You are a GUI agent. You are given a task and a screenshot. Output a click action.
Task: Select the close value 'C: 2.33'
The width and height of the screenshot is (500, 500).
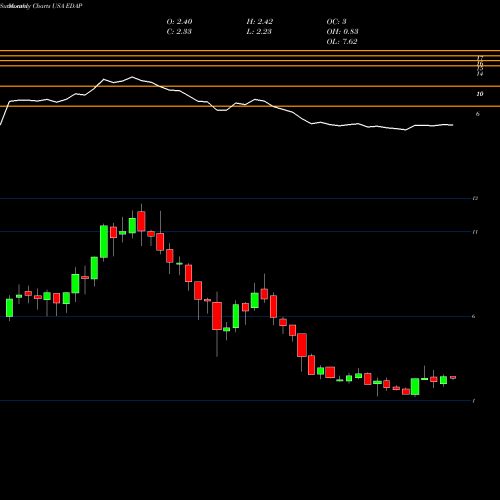tap(179, 31)
